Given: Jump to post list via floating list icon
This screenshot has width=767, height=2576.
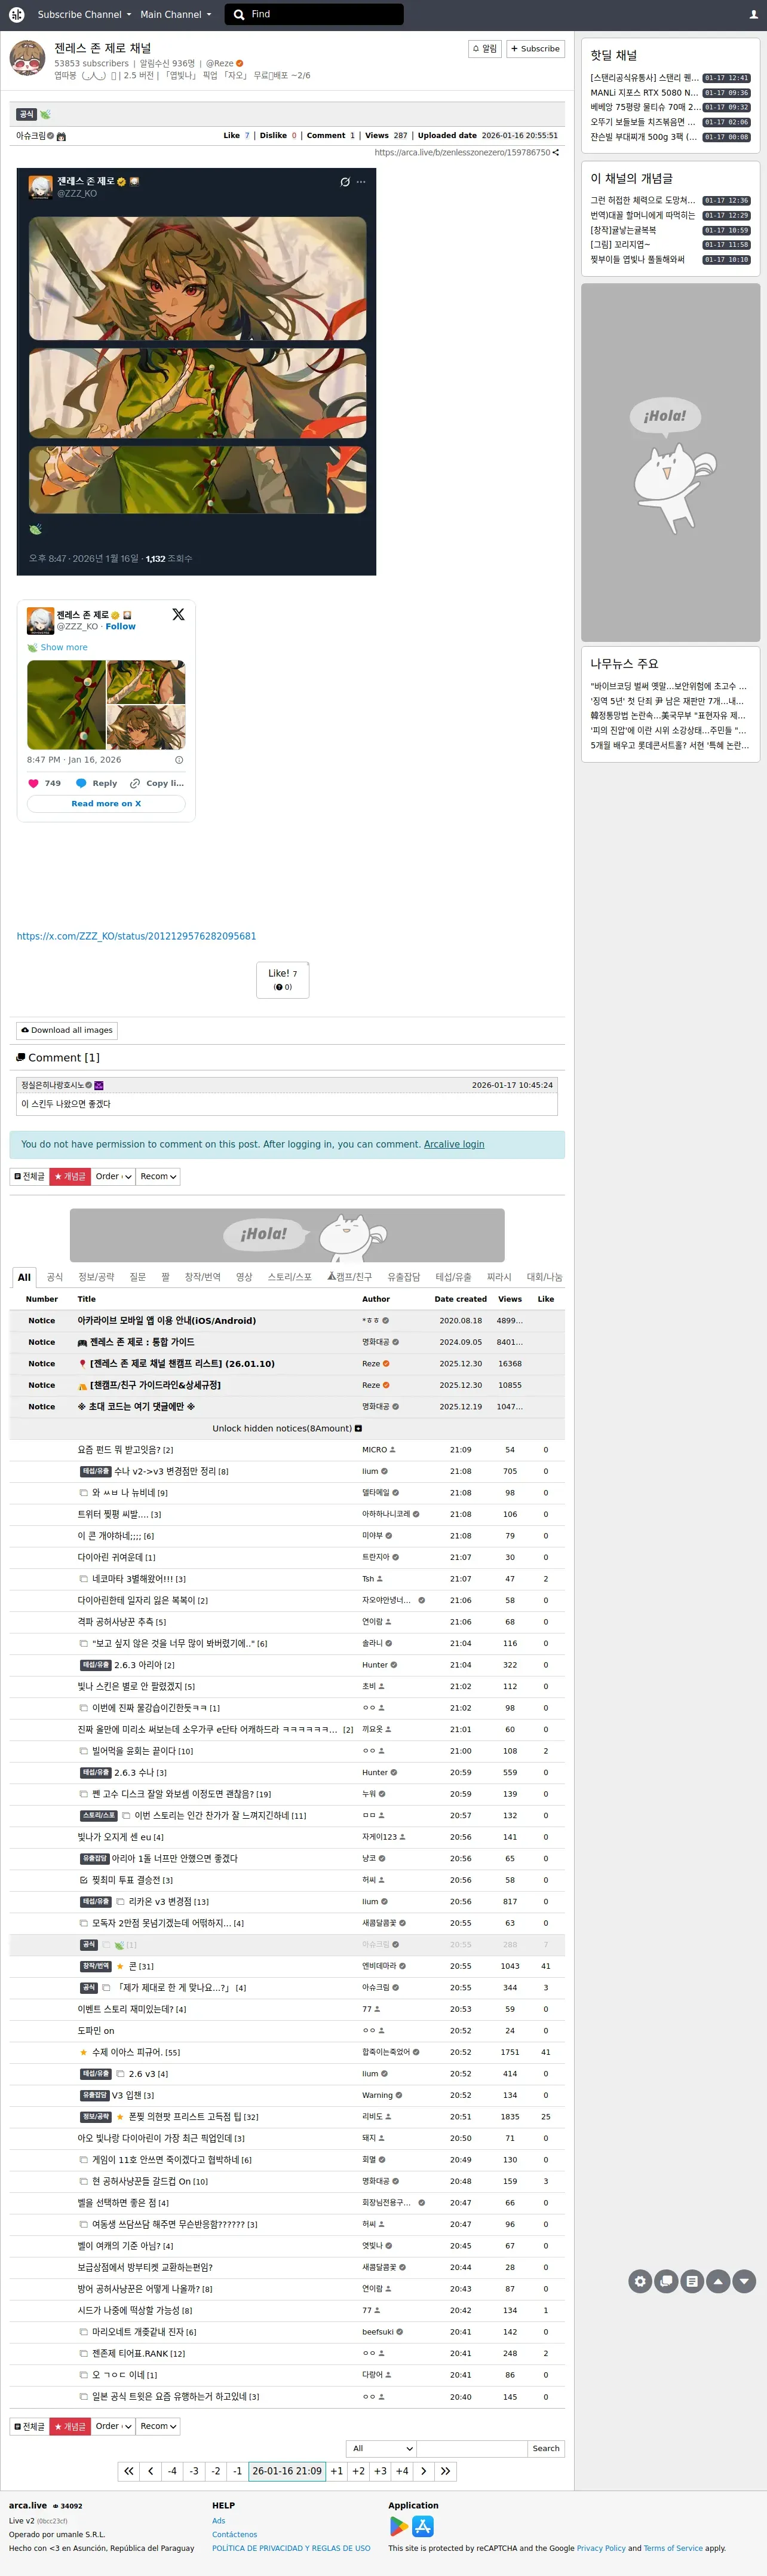Looking at the screenshot, I should (692, 2281).
